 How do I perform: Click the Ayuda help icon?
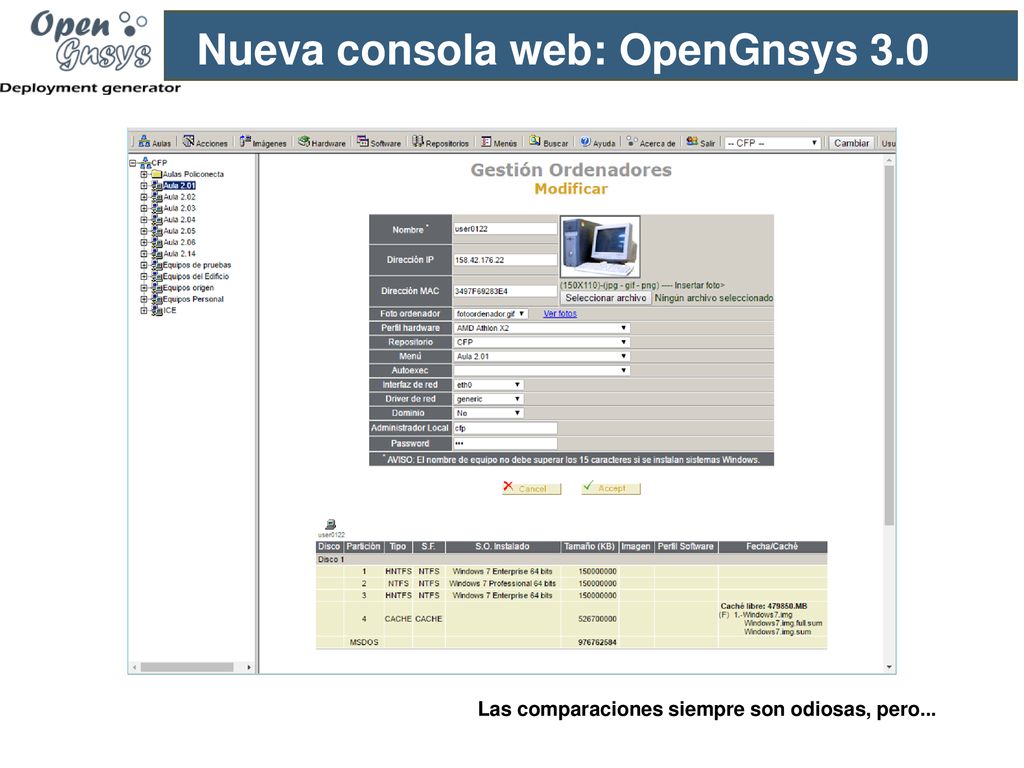(586, 141)
